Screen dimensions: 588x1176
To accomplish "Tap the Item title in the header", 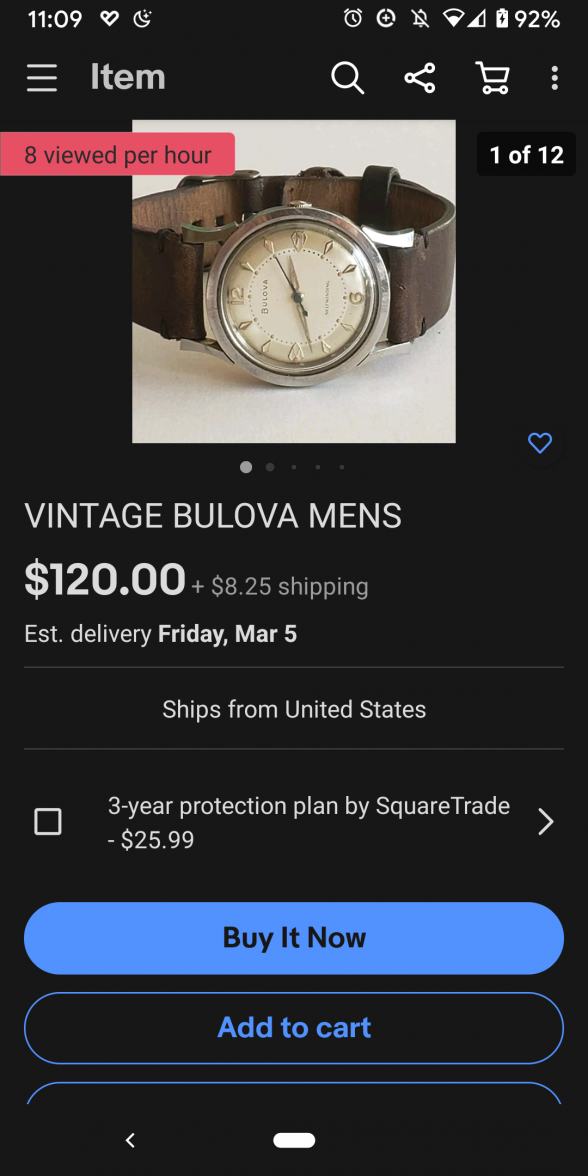I will (128, 77).
